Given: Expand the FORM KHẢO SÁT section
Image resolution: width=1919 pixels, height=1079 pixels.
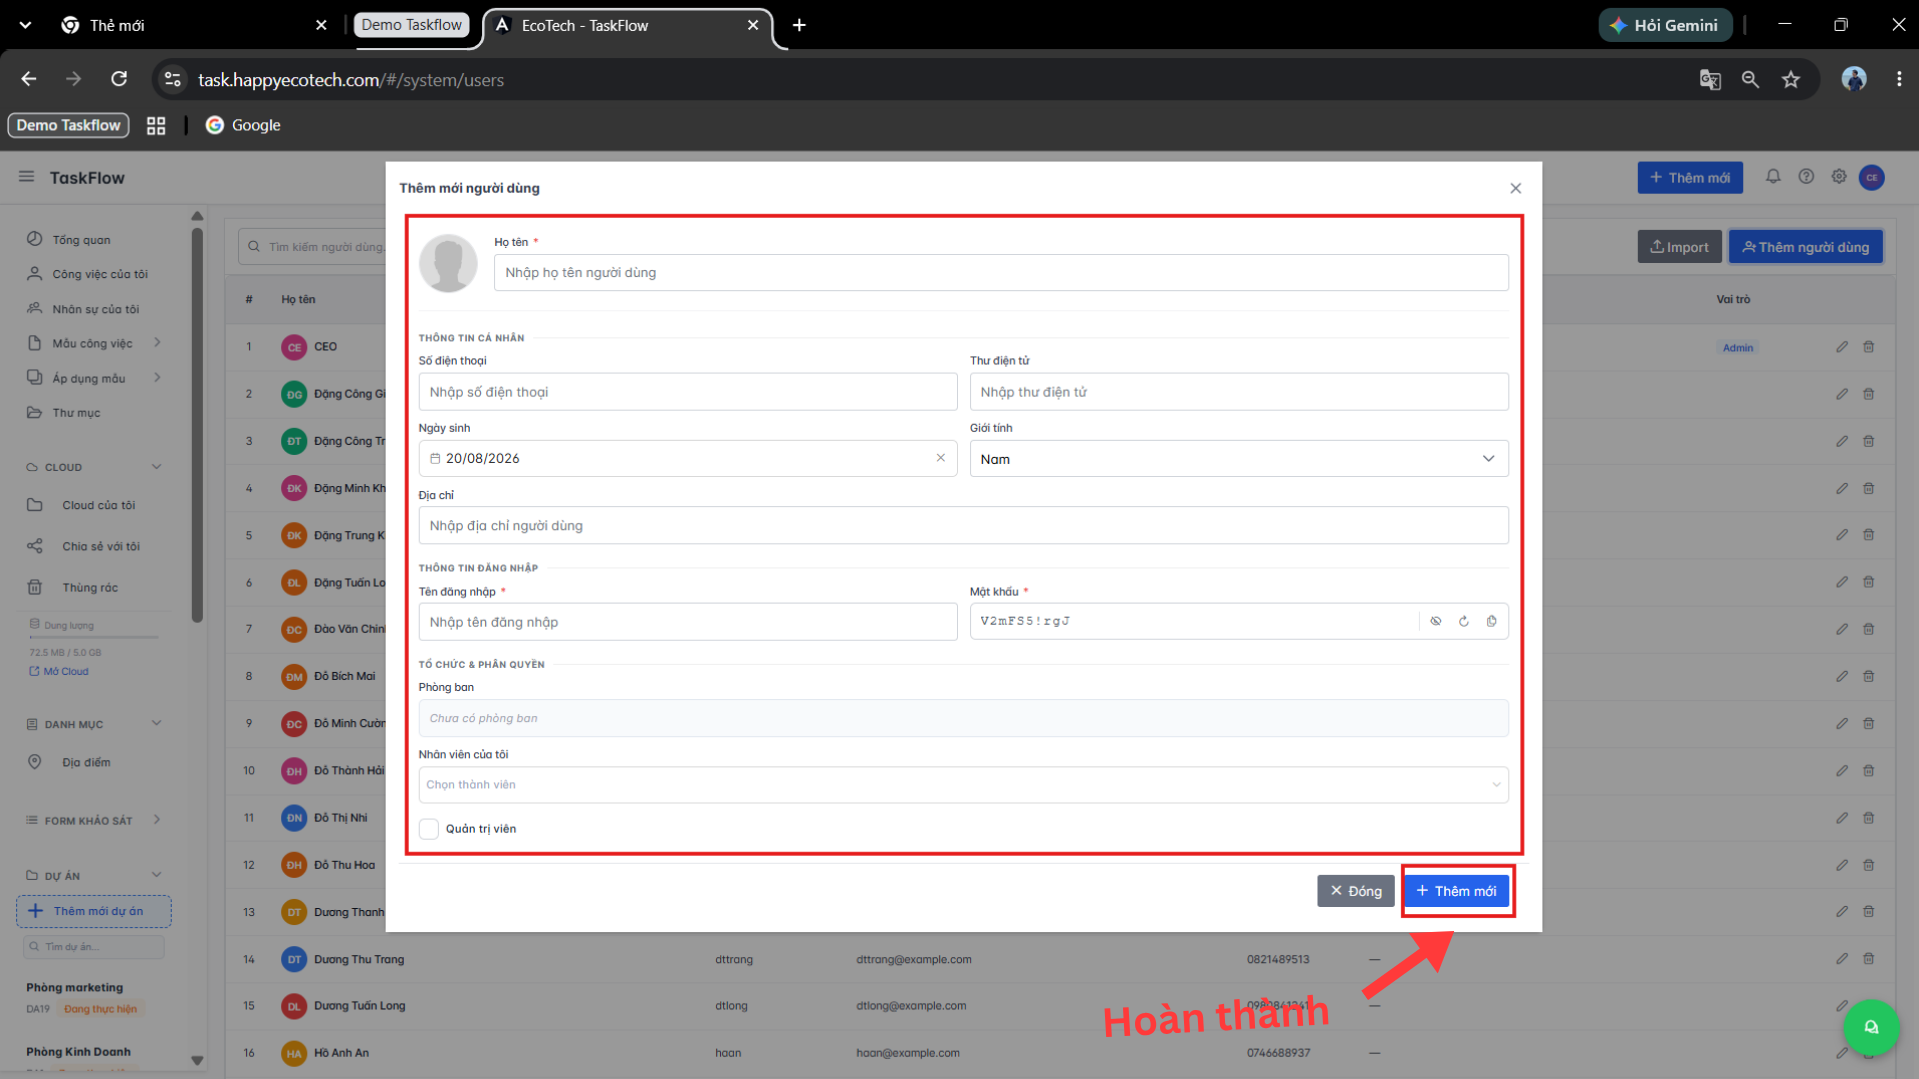Looking at the screenshot, I should pyautogui.click(x=157, y=820).
